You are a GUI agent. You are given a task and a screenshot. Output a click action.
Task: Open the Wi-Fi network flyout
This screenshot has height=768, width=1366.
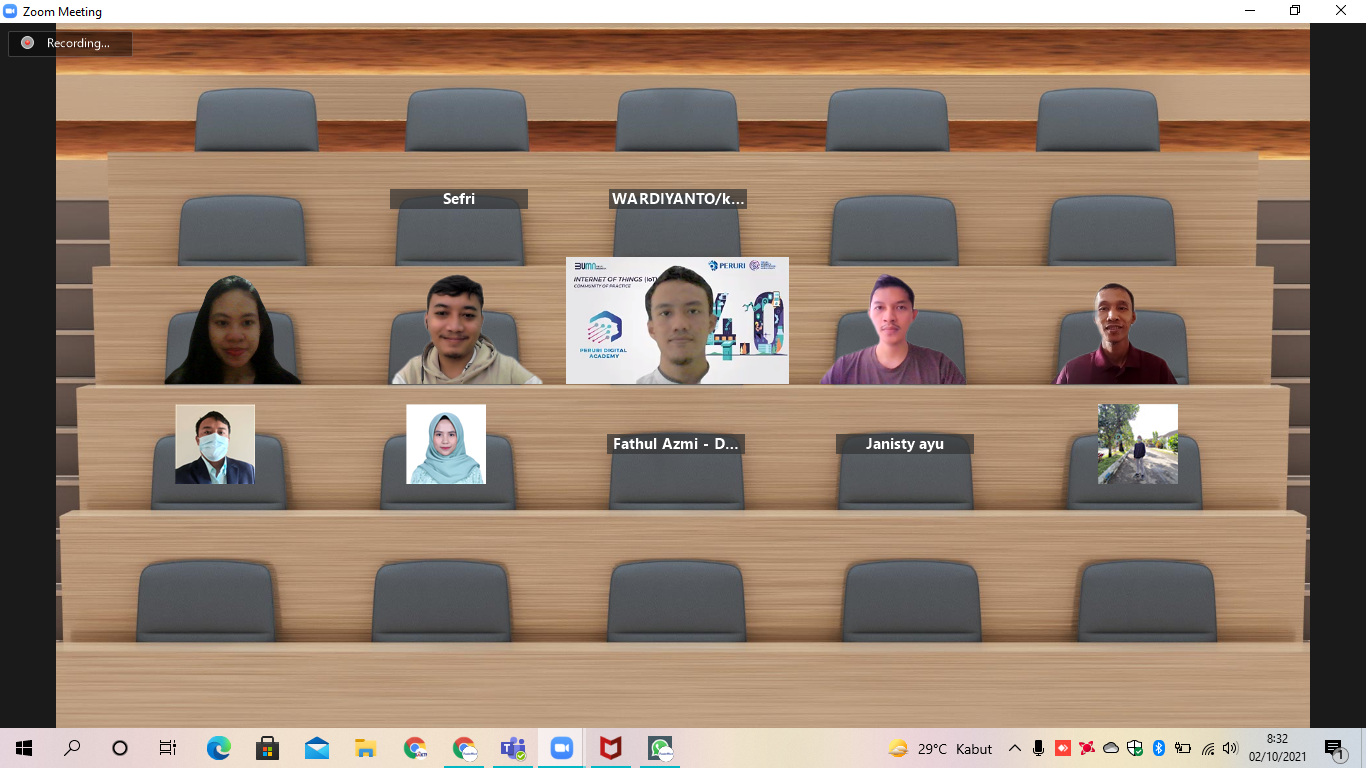(1207, 748)
